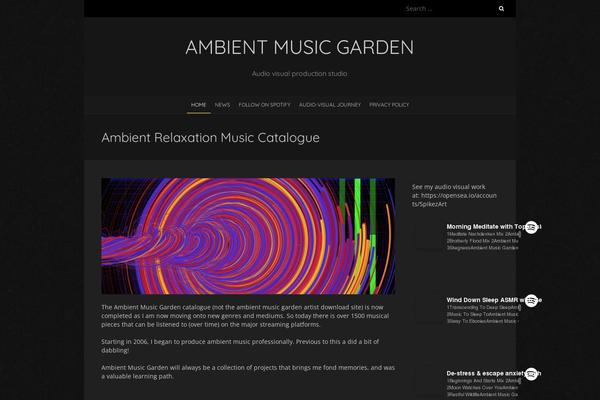This screenshot has height=400, width=600.
Task: Select first track in Wind Down Sleep playlist
Action: 483,307
